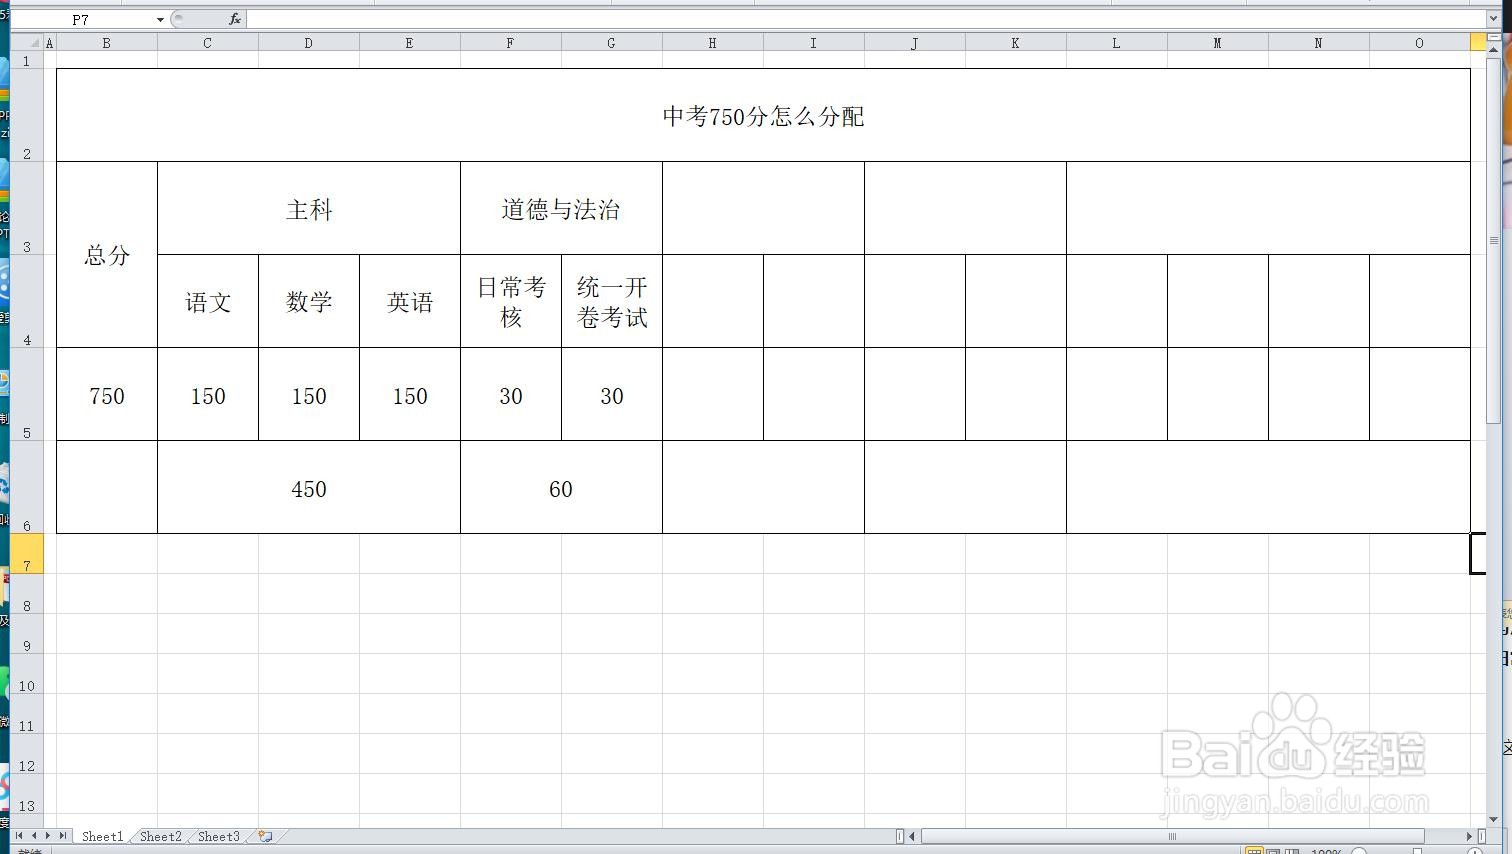Select column O header

[1420, 43]
